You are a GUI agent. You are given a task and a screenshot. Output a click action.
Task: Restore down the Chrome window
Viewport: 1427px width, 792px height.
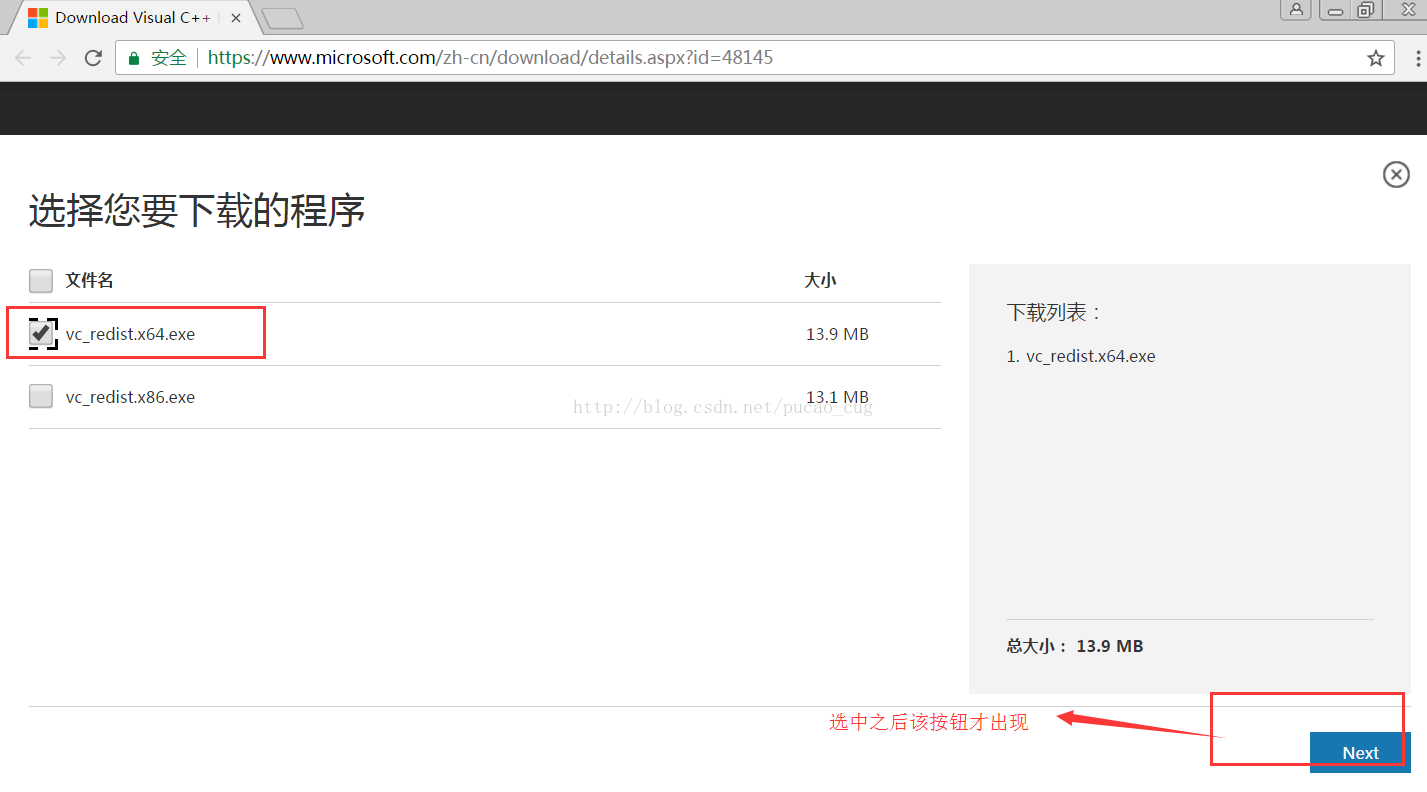click(x=1365, y=10)
